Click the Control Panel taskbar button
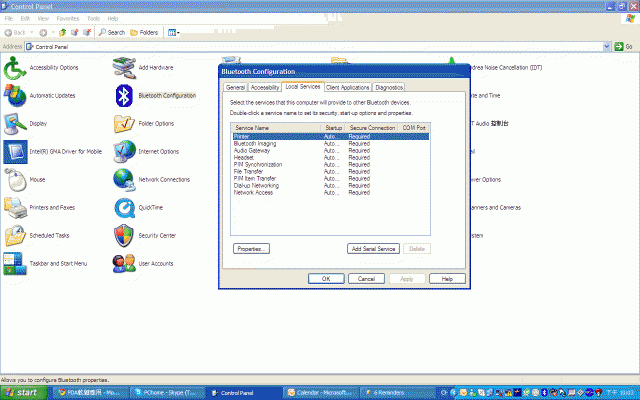Image resolution: width=640 pixels, height=400 pixels. pyautogui.click(x=245, y=393)
